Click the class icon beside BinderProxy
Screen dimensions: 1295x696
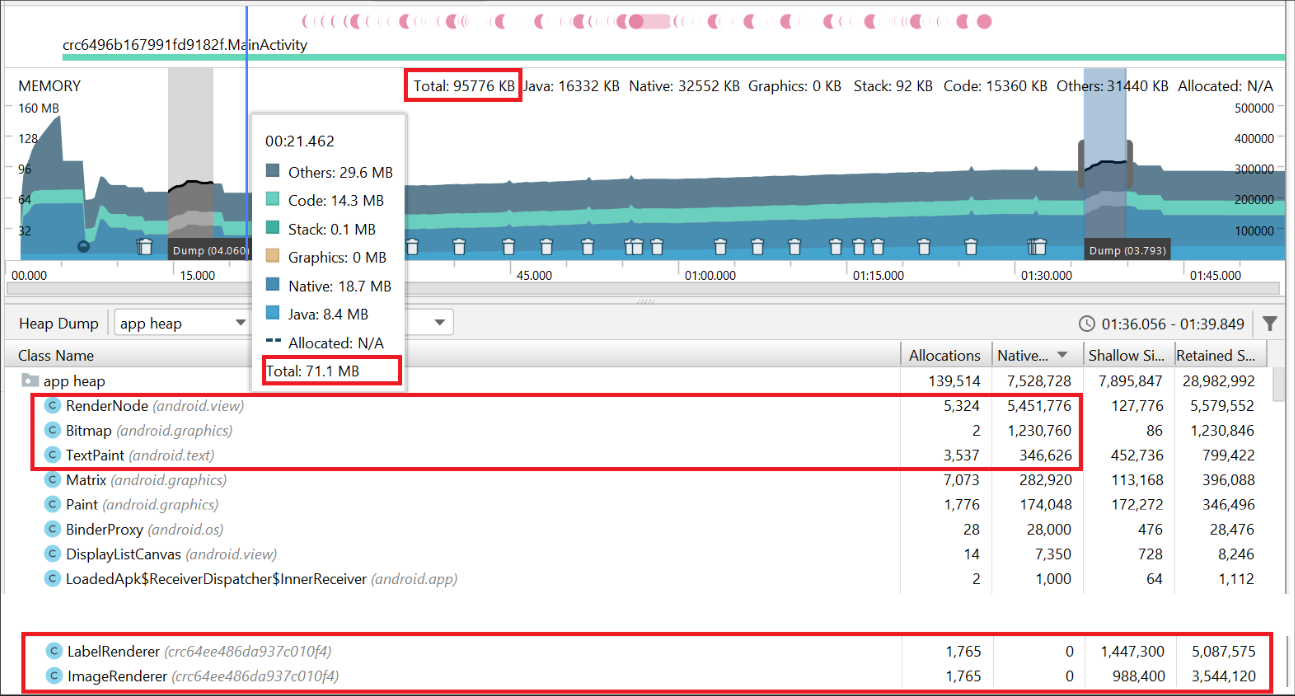click(x=52, y=529)
